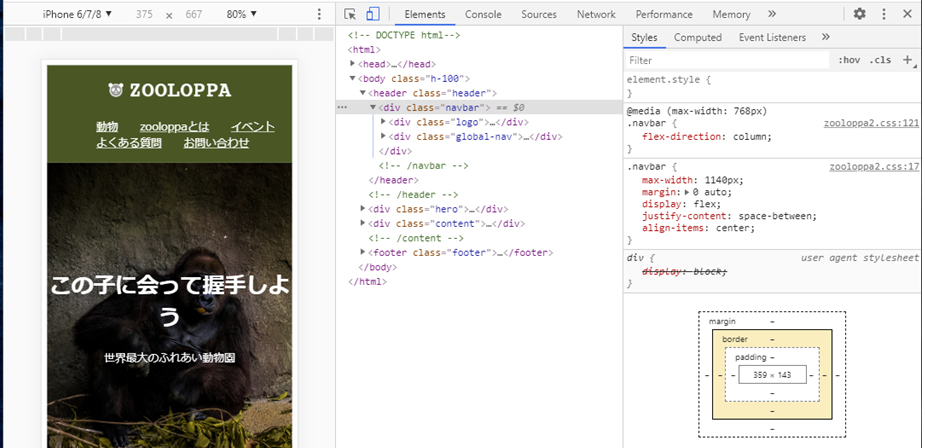The image size is (925, 448).
Task: Click the イベント nav link
Action: (252, 127)
